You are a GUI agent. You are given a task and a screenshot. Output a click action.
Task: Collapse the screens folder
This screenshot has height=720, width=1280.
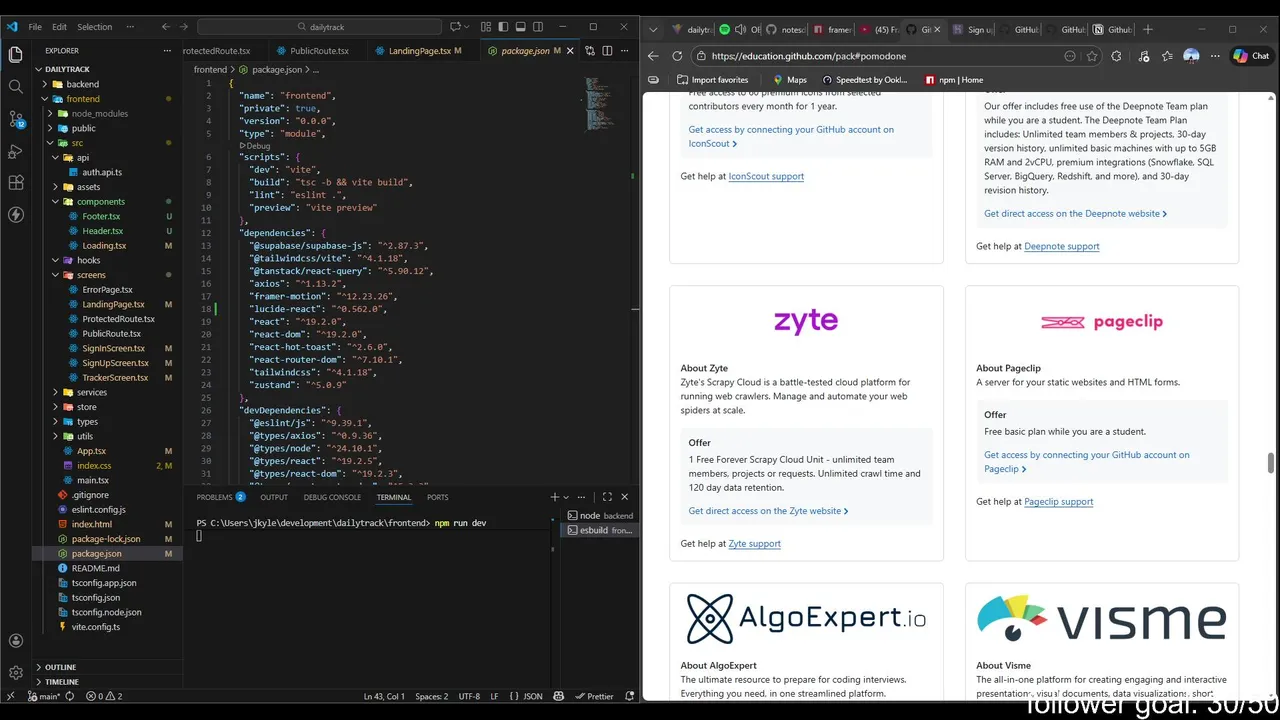click(91, 275)
